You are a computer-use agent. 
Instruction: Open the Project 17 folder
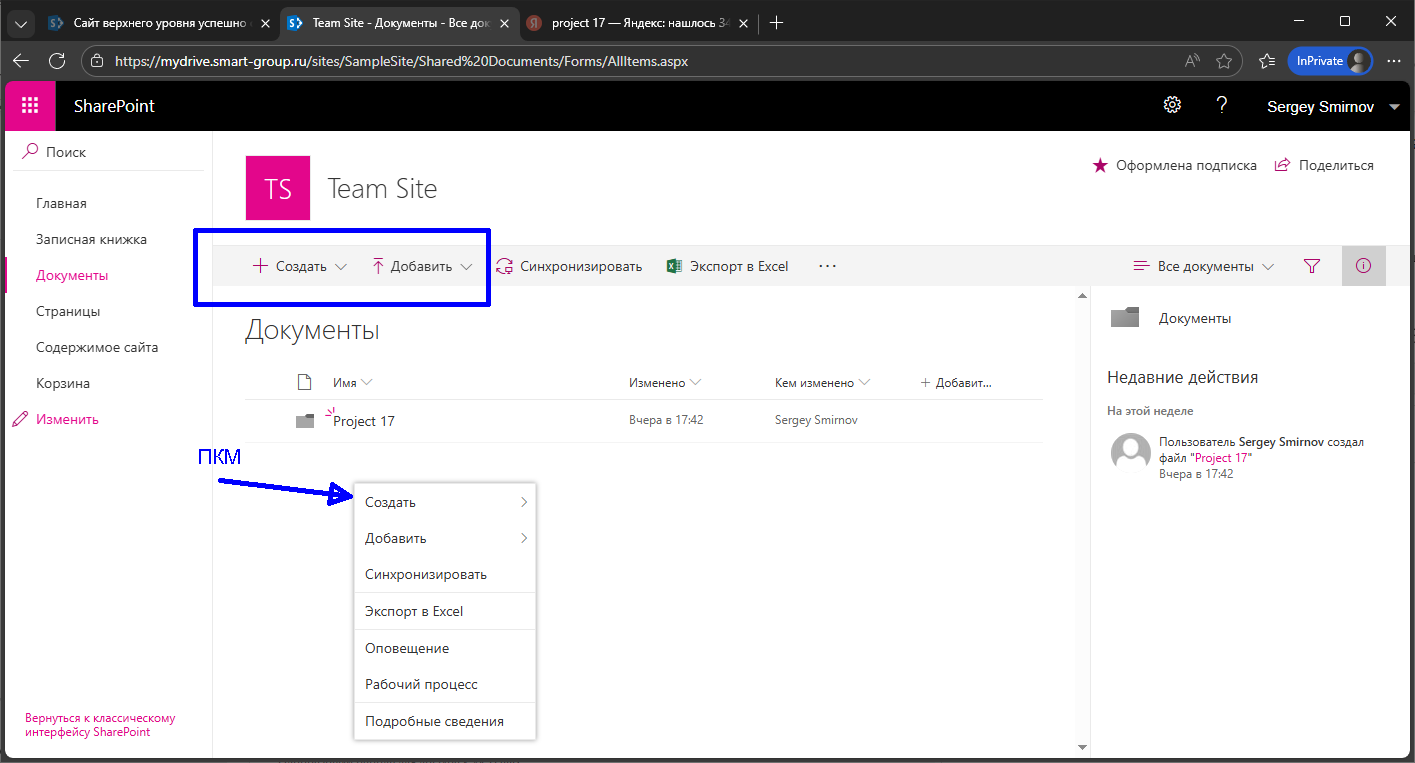(364, 421)
